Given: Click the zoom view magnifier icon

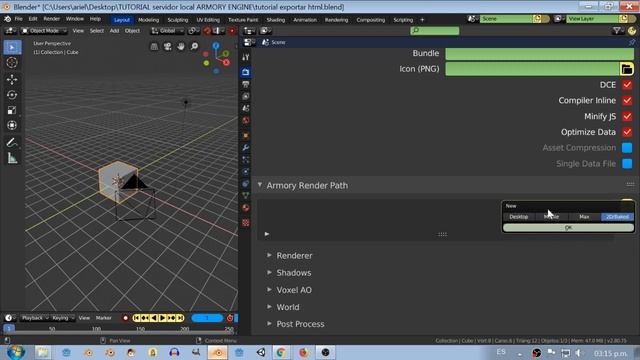Looking at the screenshot, I should click(194, 47).
